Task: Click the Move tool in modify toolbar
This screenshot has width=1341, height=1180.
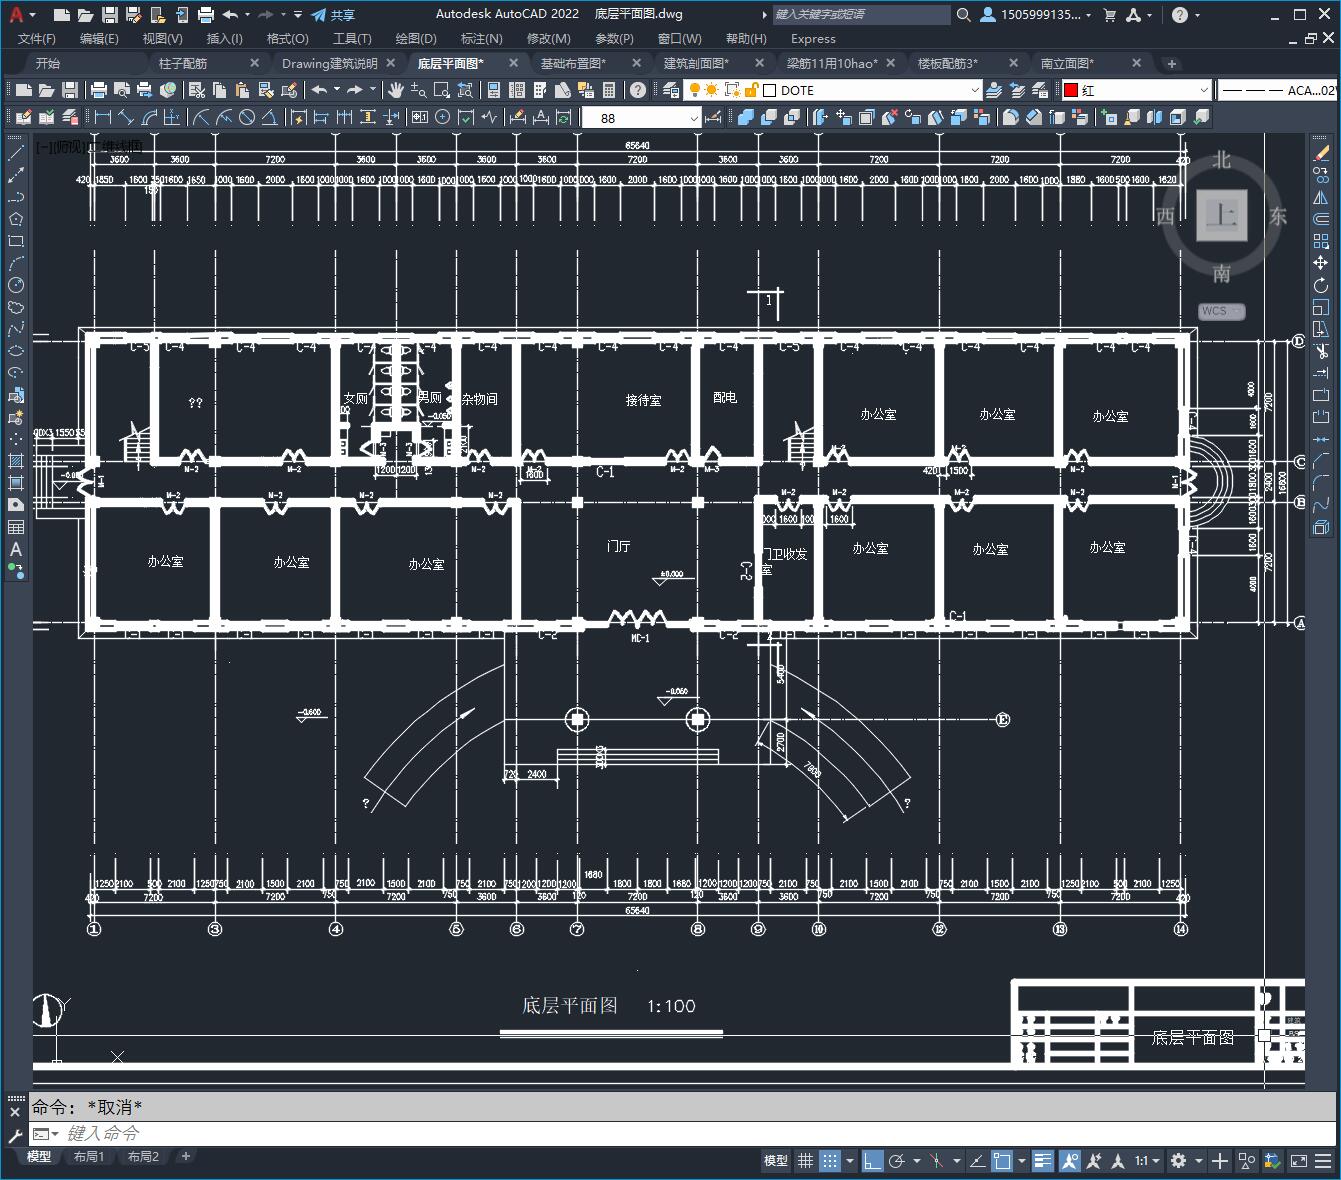Action: [1321, 263]
